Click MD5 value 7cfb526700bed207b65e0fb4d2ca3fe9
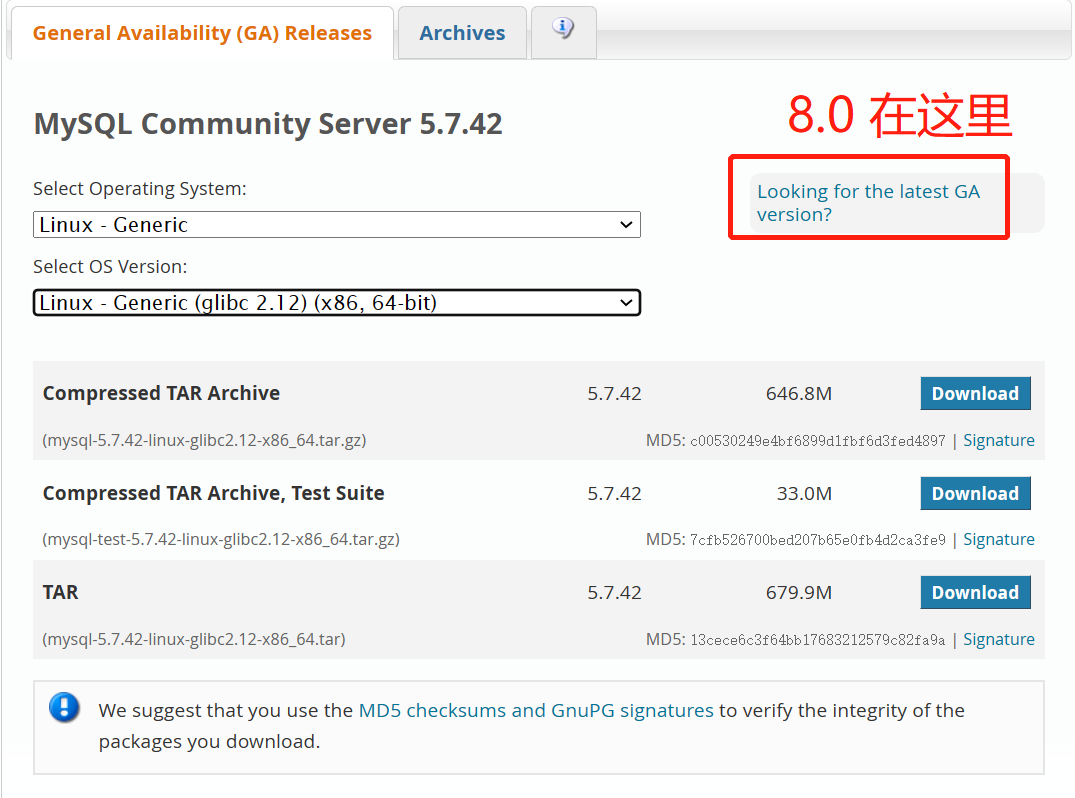This screenshot has height=798, width=1075. point(817,540)
